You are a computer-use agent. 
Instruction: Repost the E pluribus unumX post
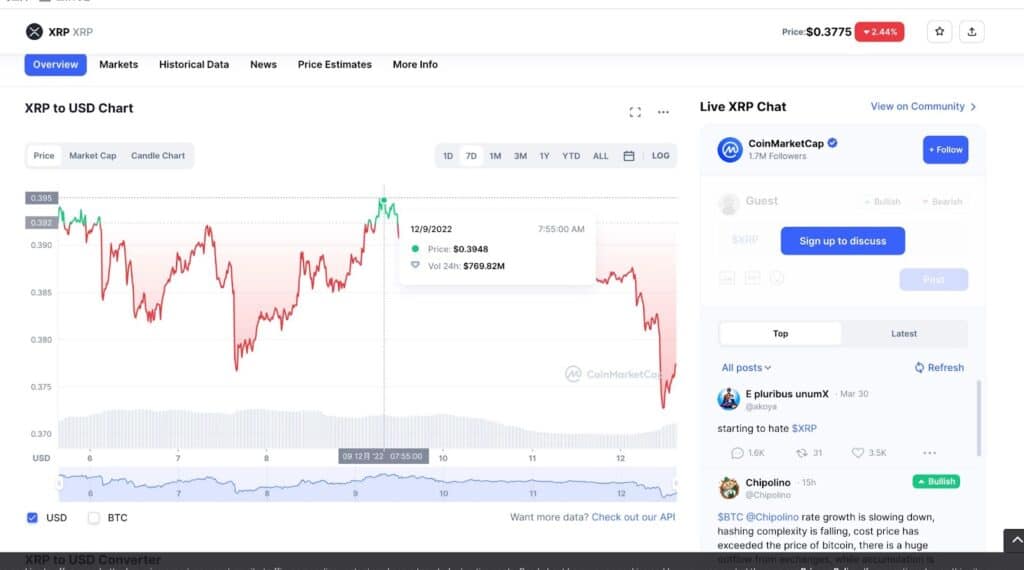point(808,452)
